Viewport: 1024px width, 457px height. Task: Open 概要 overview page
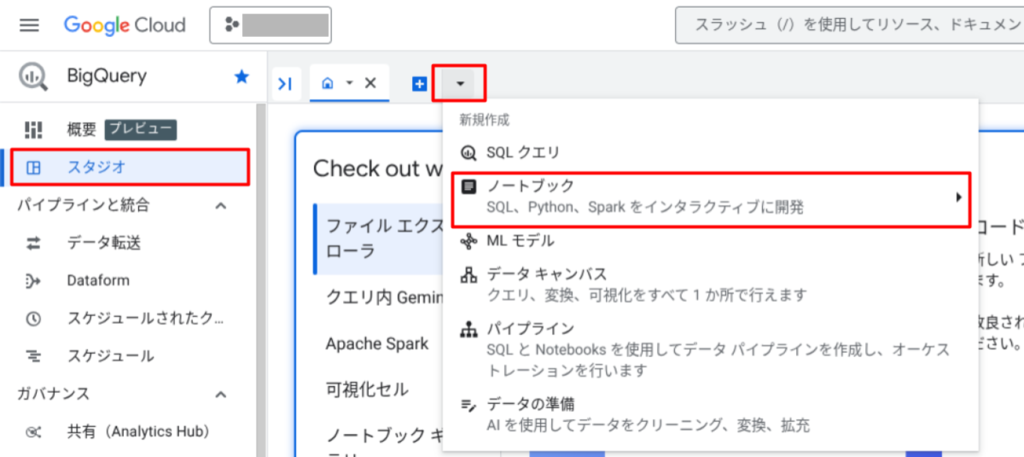(x=82, y=129)
